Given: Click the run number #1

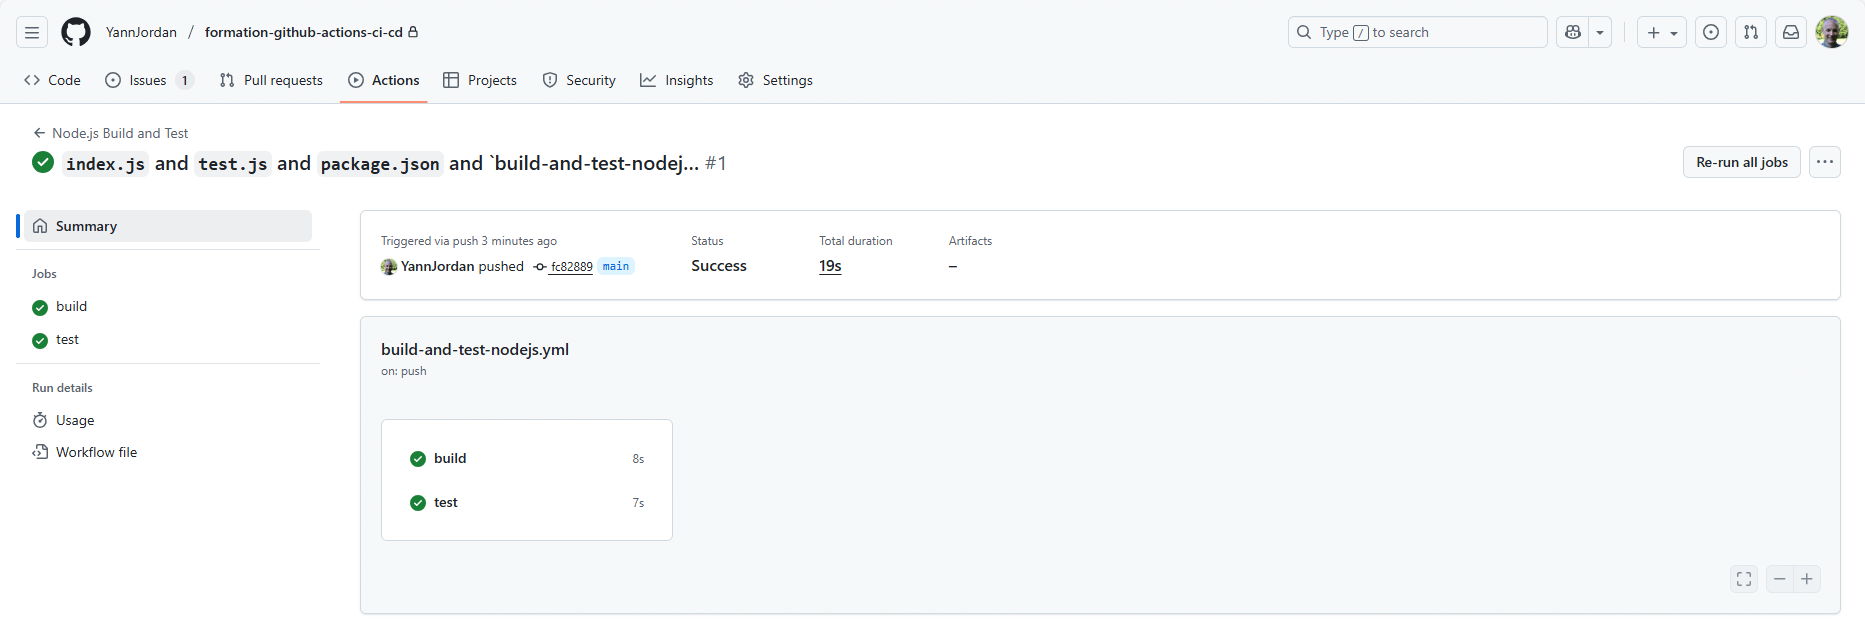Looking at the screenshot, I should pos(716,163).
